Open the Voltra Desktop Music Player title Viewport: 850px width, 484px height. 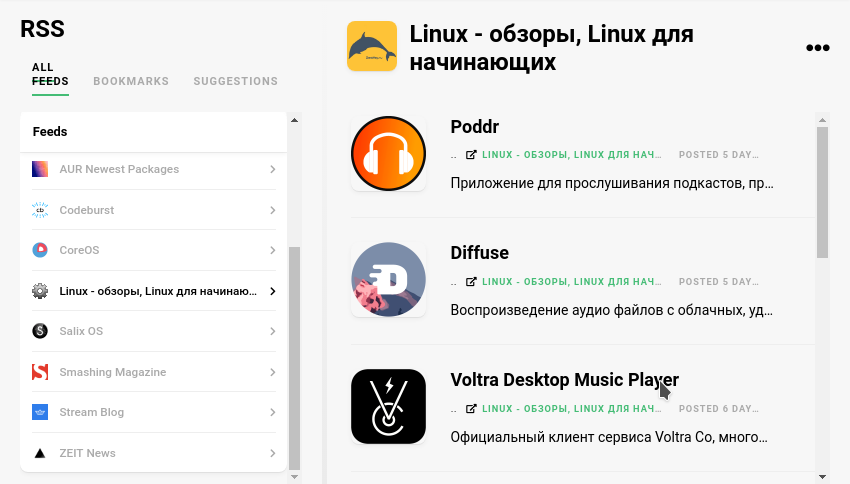point(564,379)
